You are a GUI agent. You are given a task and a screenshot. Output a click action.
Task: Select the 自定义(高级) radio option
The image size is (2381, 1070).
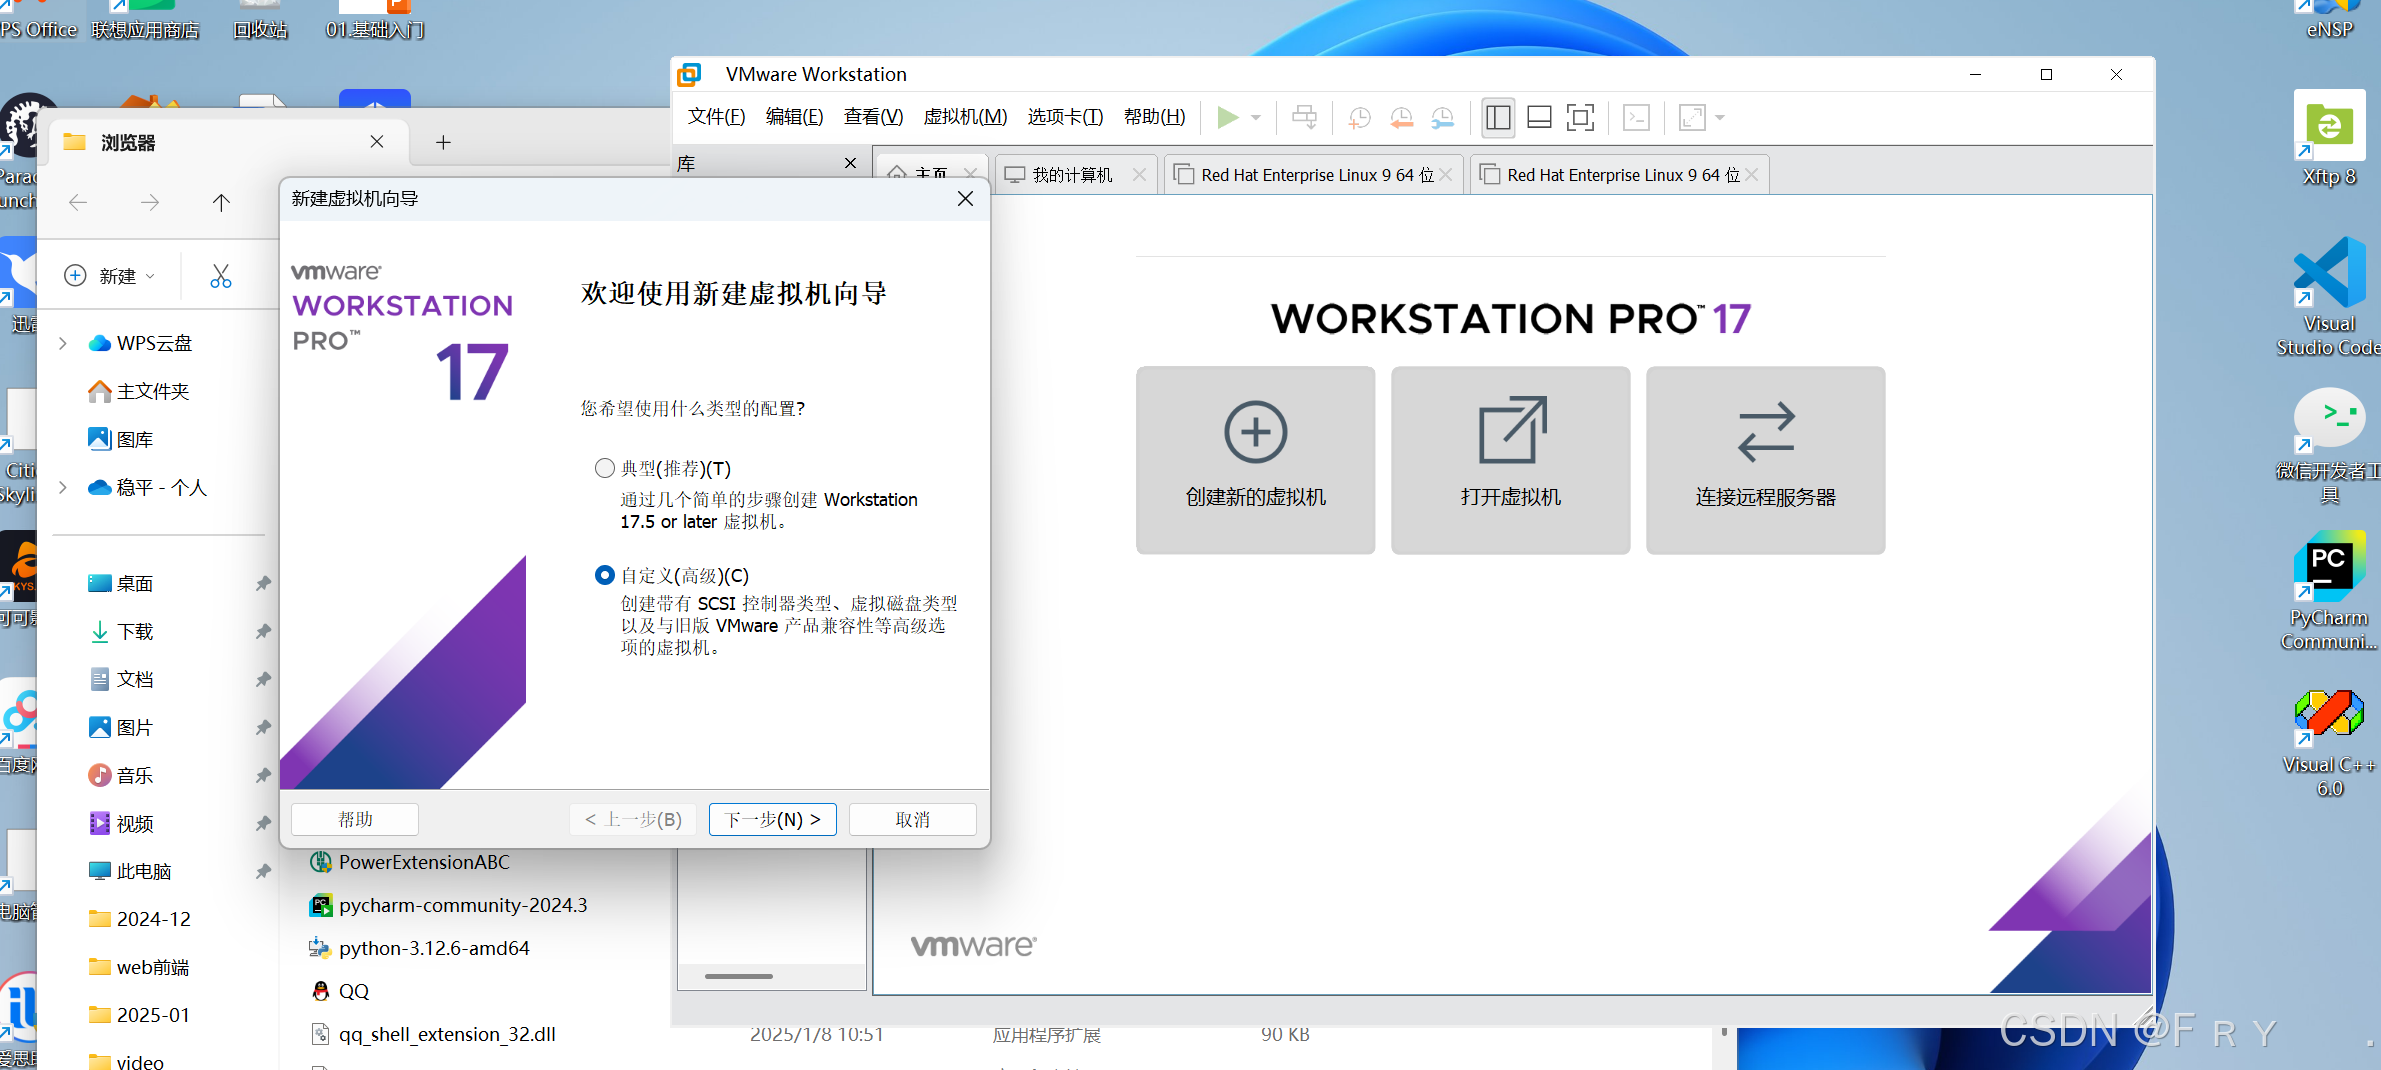(x=604, y=575)
